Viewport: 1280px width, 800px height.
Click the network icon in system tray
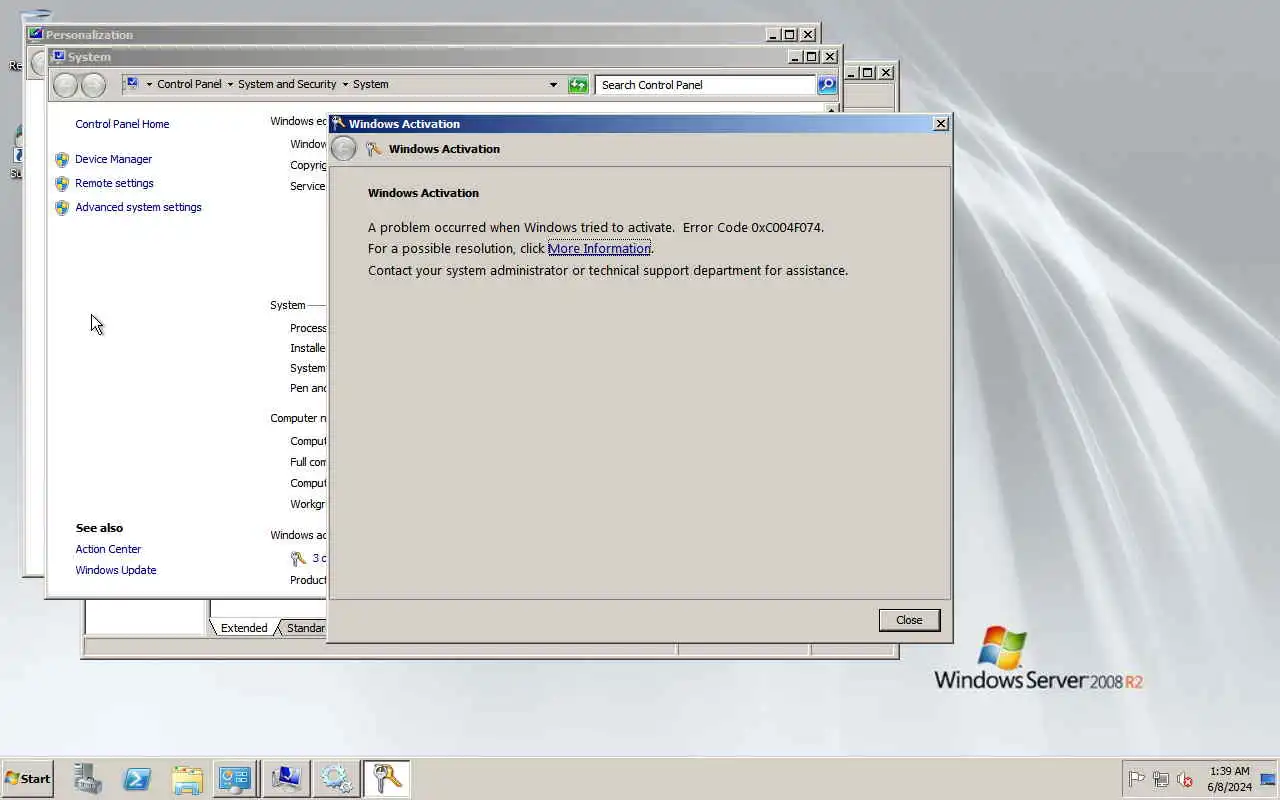tap(1161, 779)
